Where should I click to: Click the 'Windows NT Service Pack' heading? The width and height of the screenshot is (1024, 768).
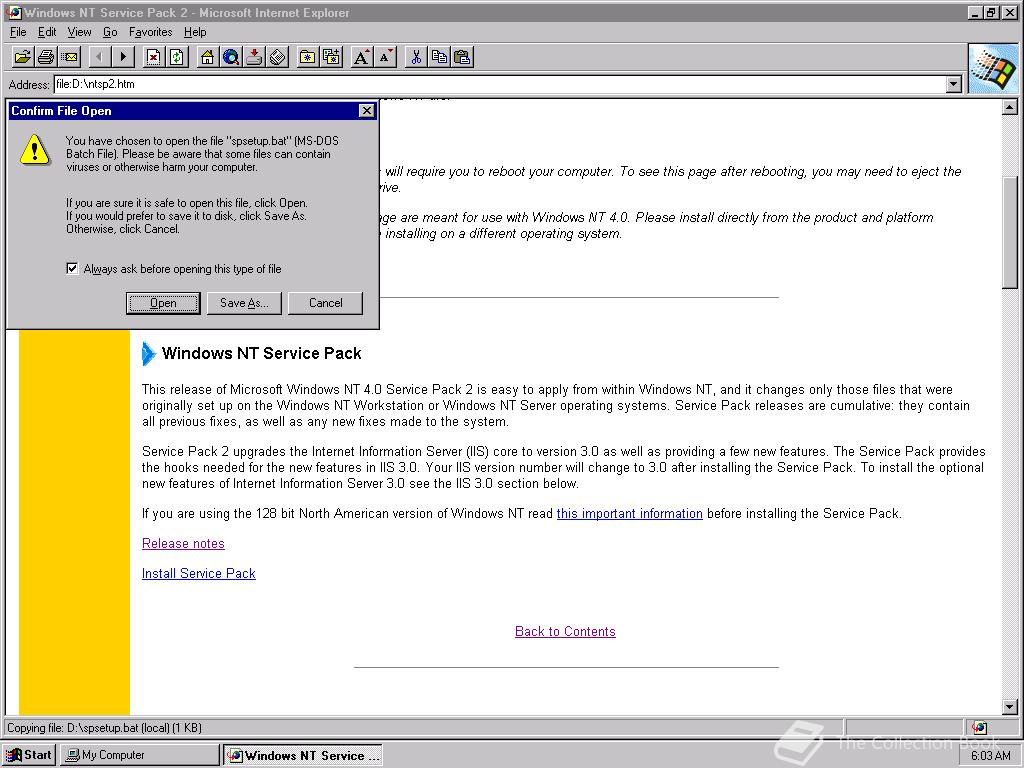pos(261,353)
